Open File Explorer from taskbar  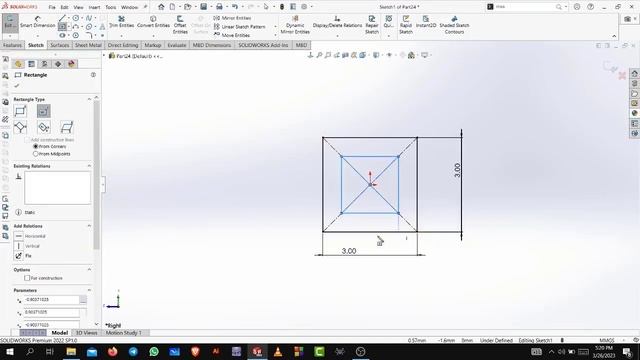pyautogui.click(x=71, y=351)
